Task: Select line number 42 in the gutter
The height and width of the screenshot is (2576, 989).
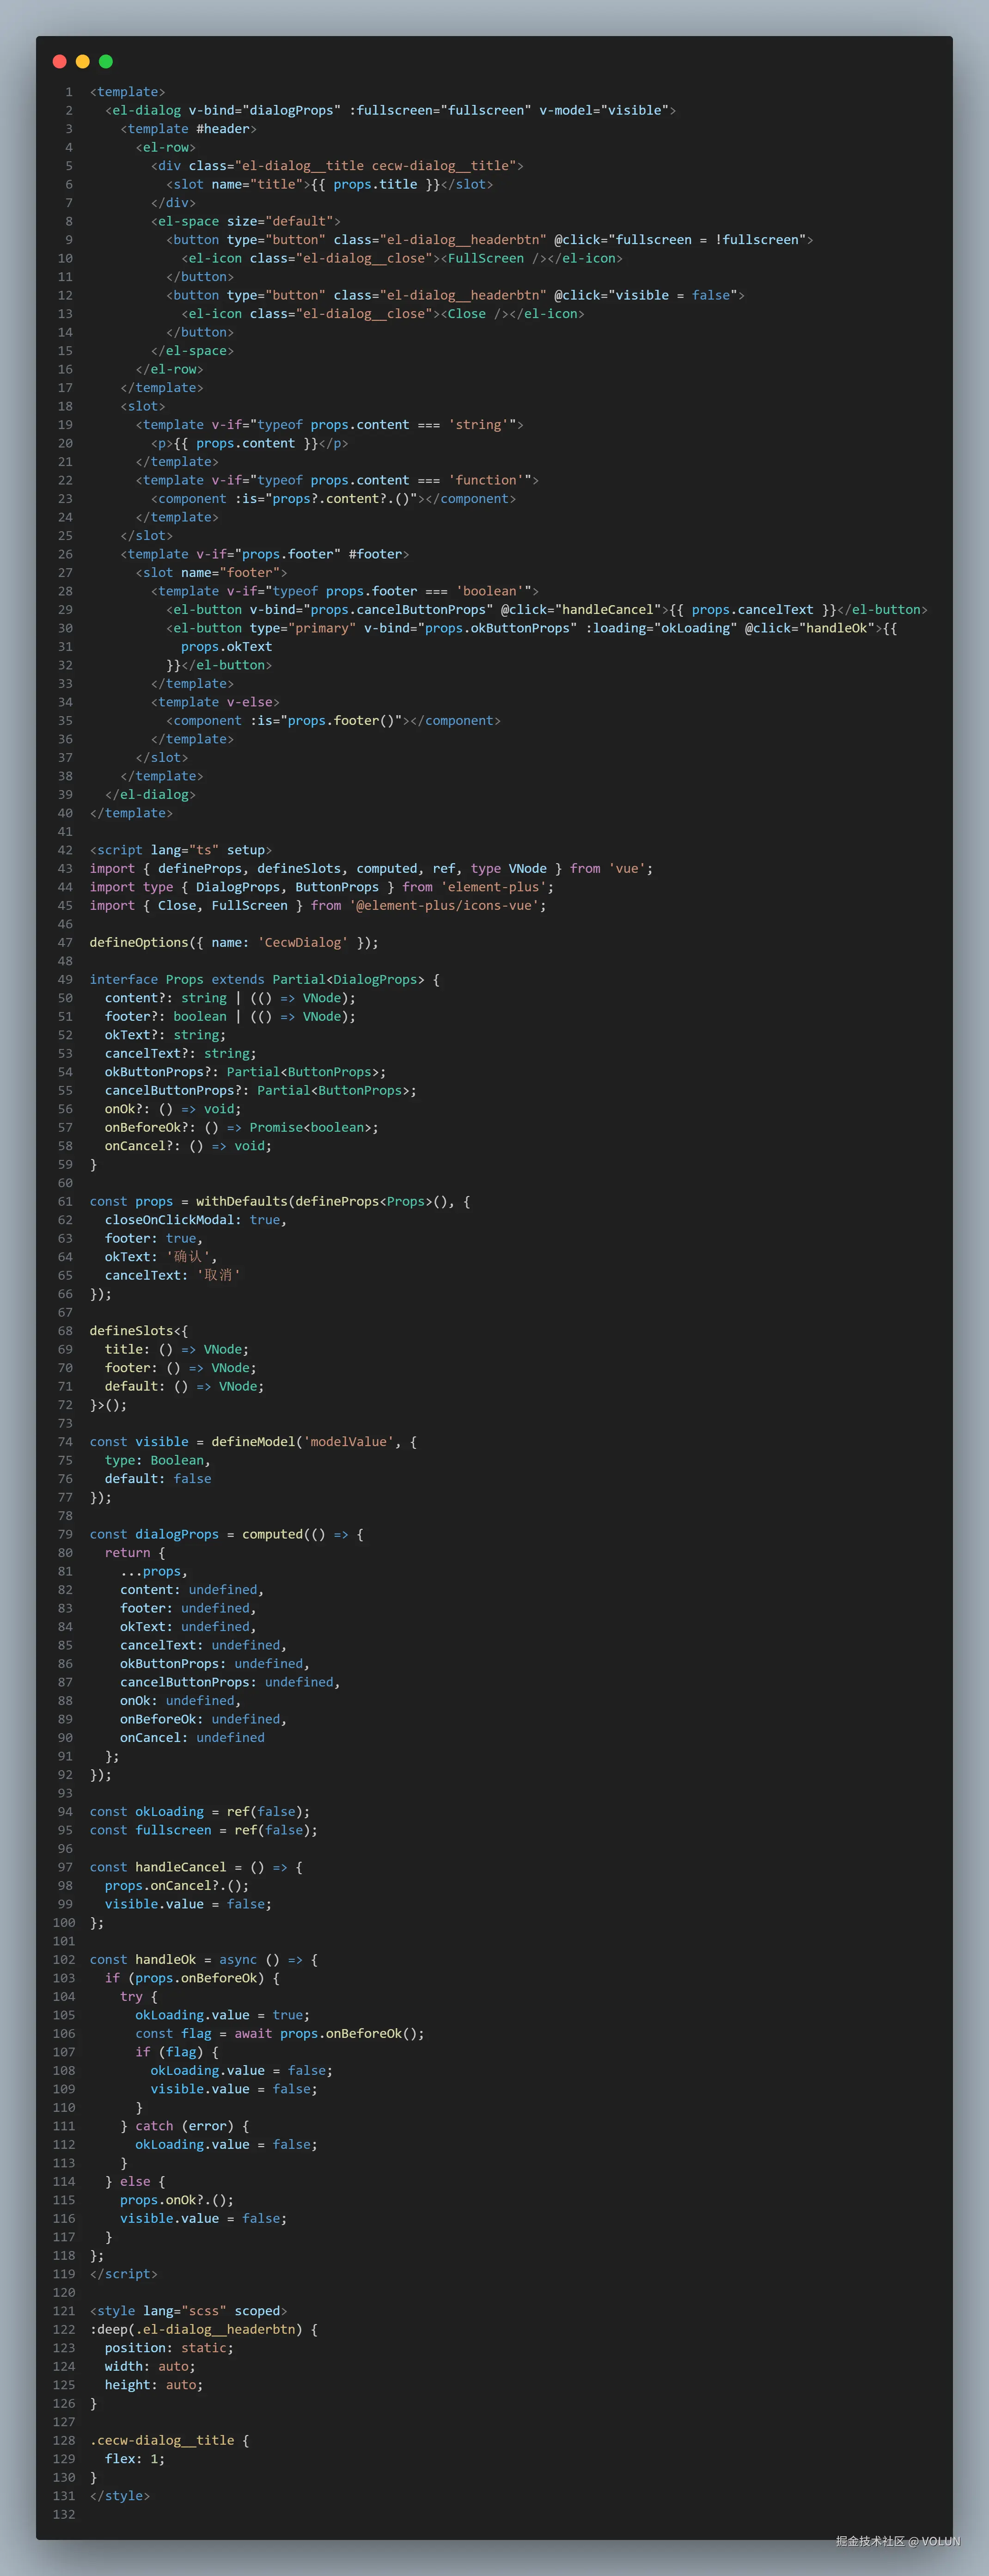Action: point(65,850)
